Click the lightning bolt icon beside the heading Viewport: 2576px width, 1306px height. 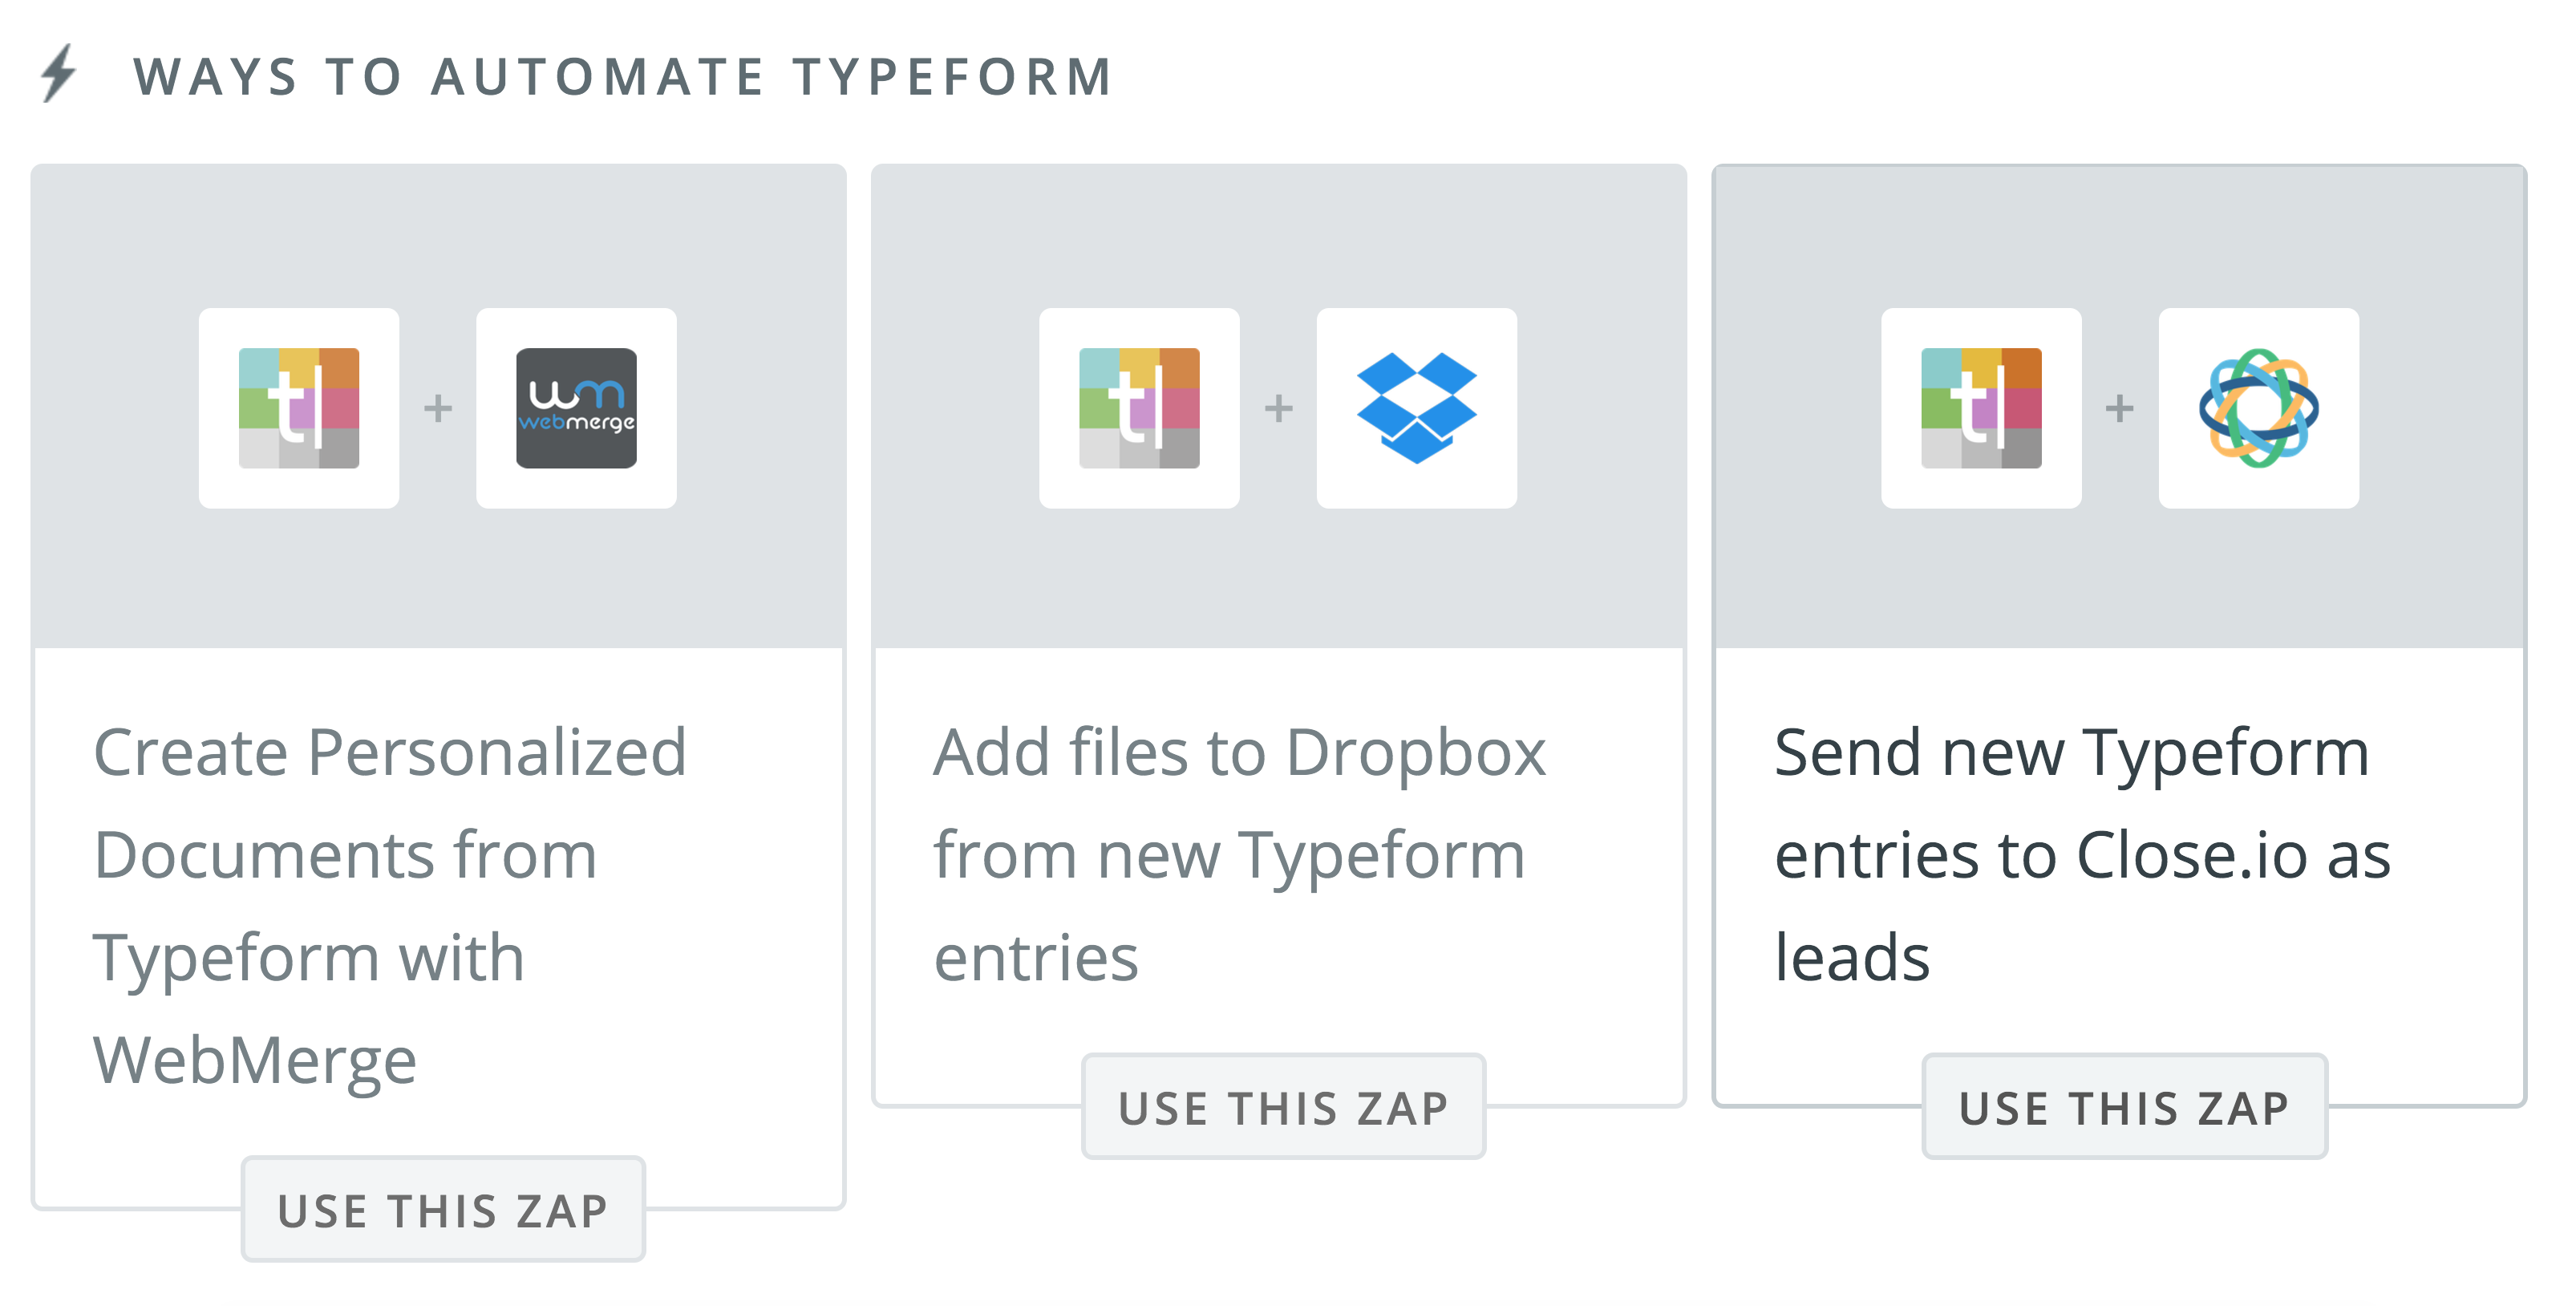pyautogui.click(x=59, y=73)
